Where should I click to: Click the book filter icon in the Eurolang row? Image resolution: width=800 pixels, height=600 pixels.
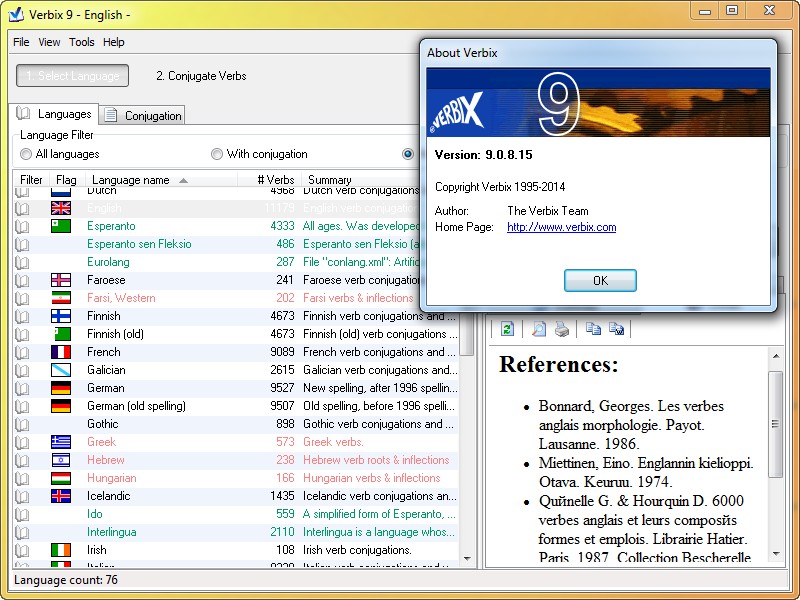pos(22,262)
